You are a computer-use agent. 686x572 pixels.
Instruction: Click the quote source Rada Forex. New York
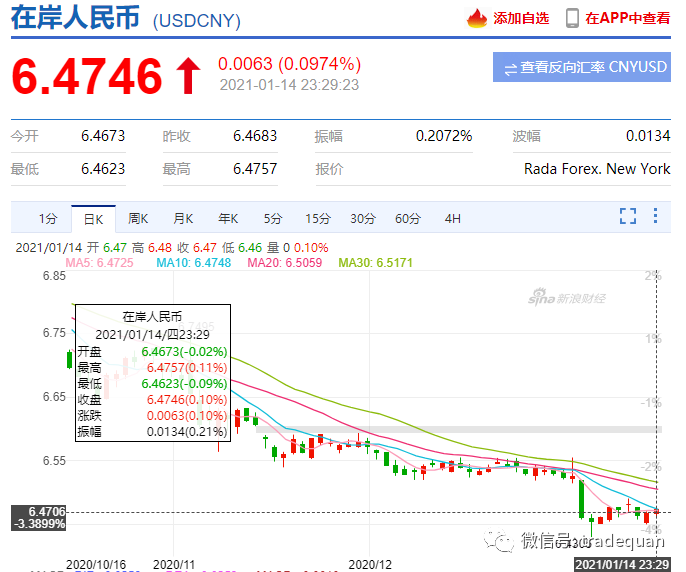coord(597,169)
